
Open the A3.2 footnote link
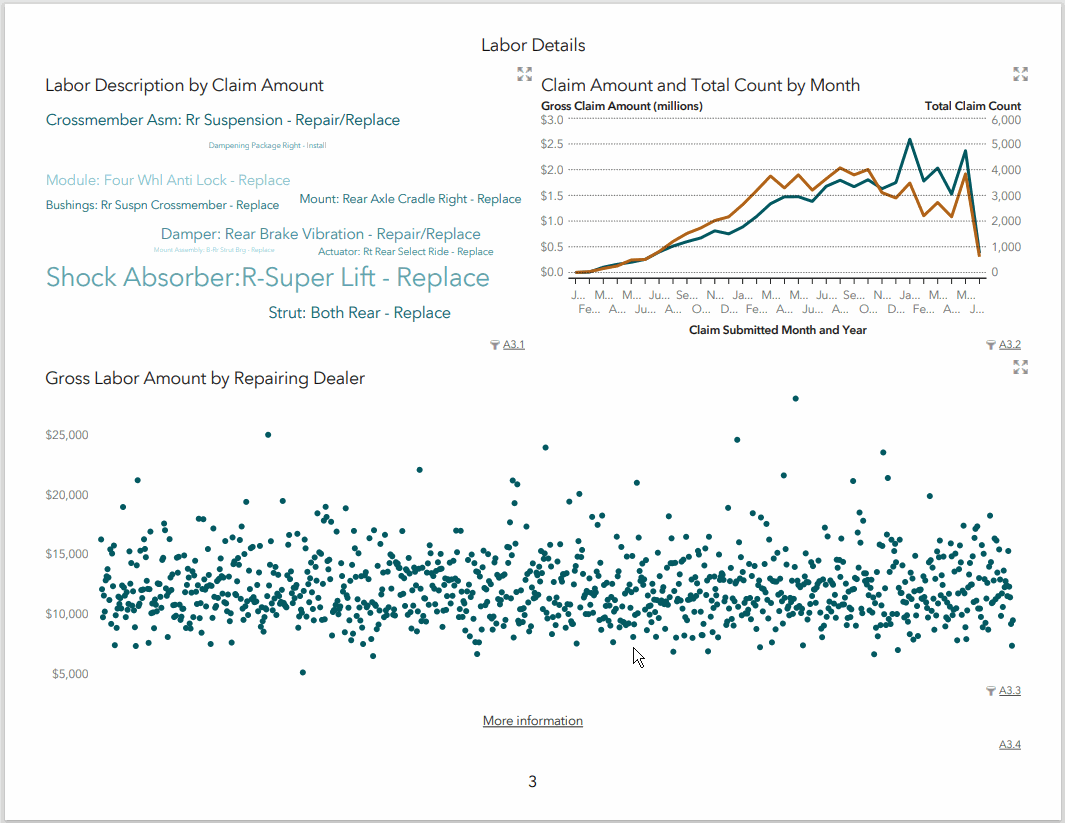1009,345
